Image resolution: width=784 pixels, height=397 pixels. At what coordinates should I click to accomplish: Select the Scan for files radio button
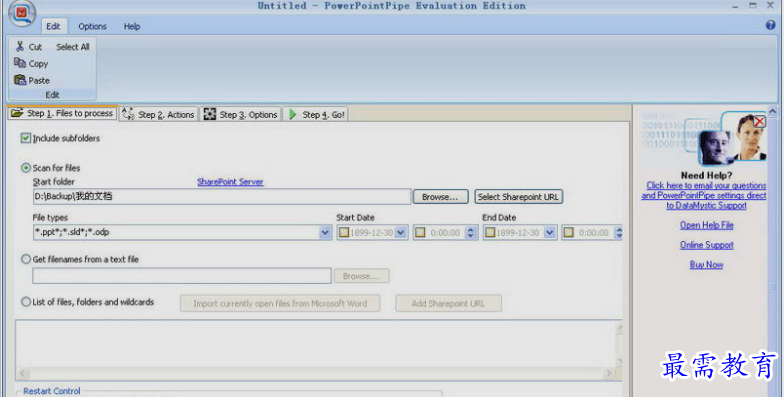tap(26, 168)
